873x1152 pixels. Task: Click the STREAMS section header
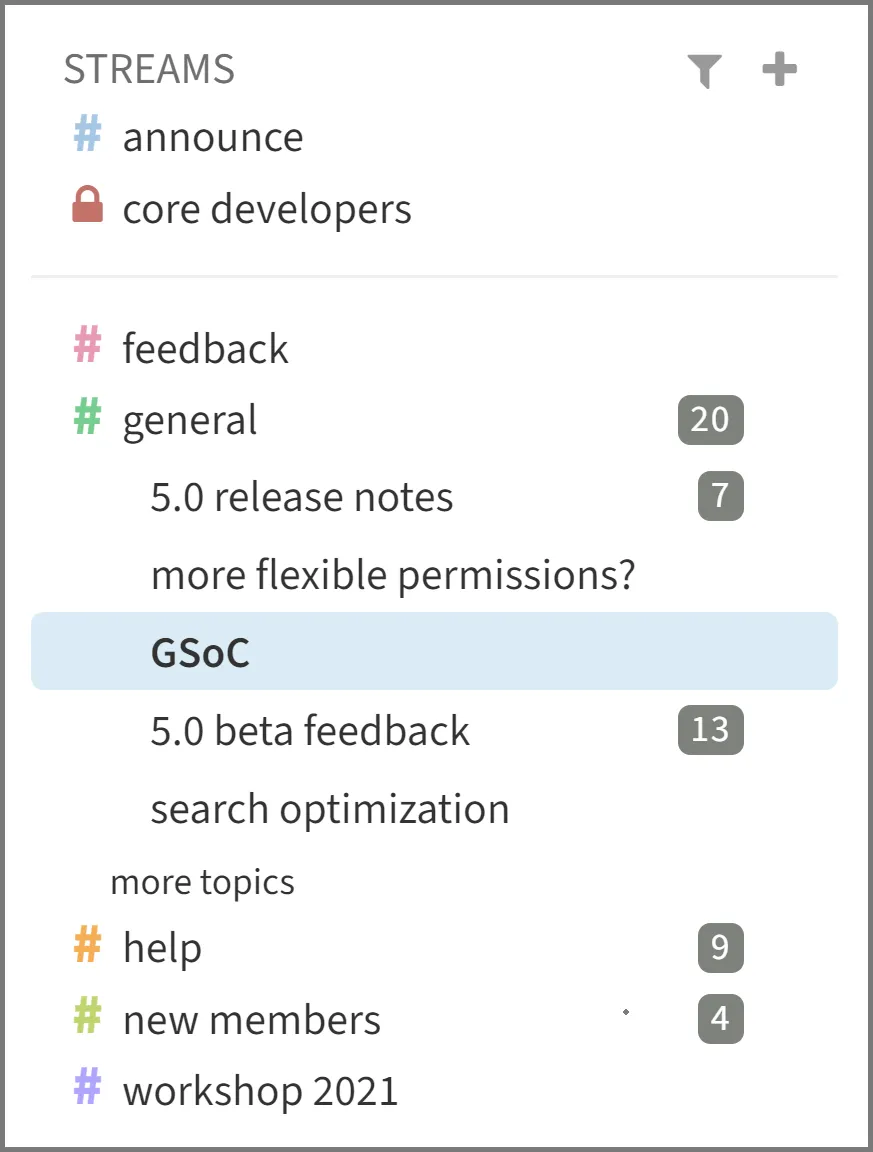[x=149, y=70]
